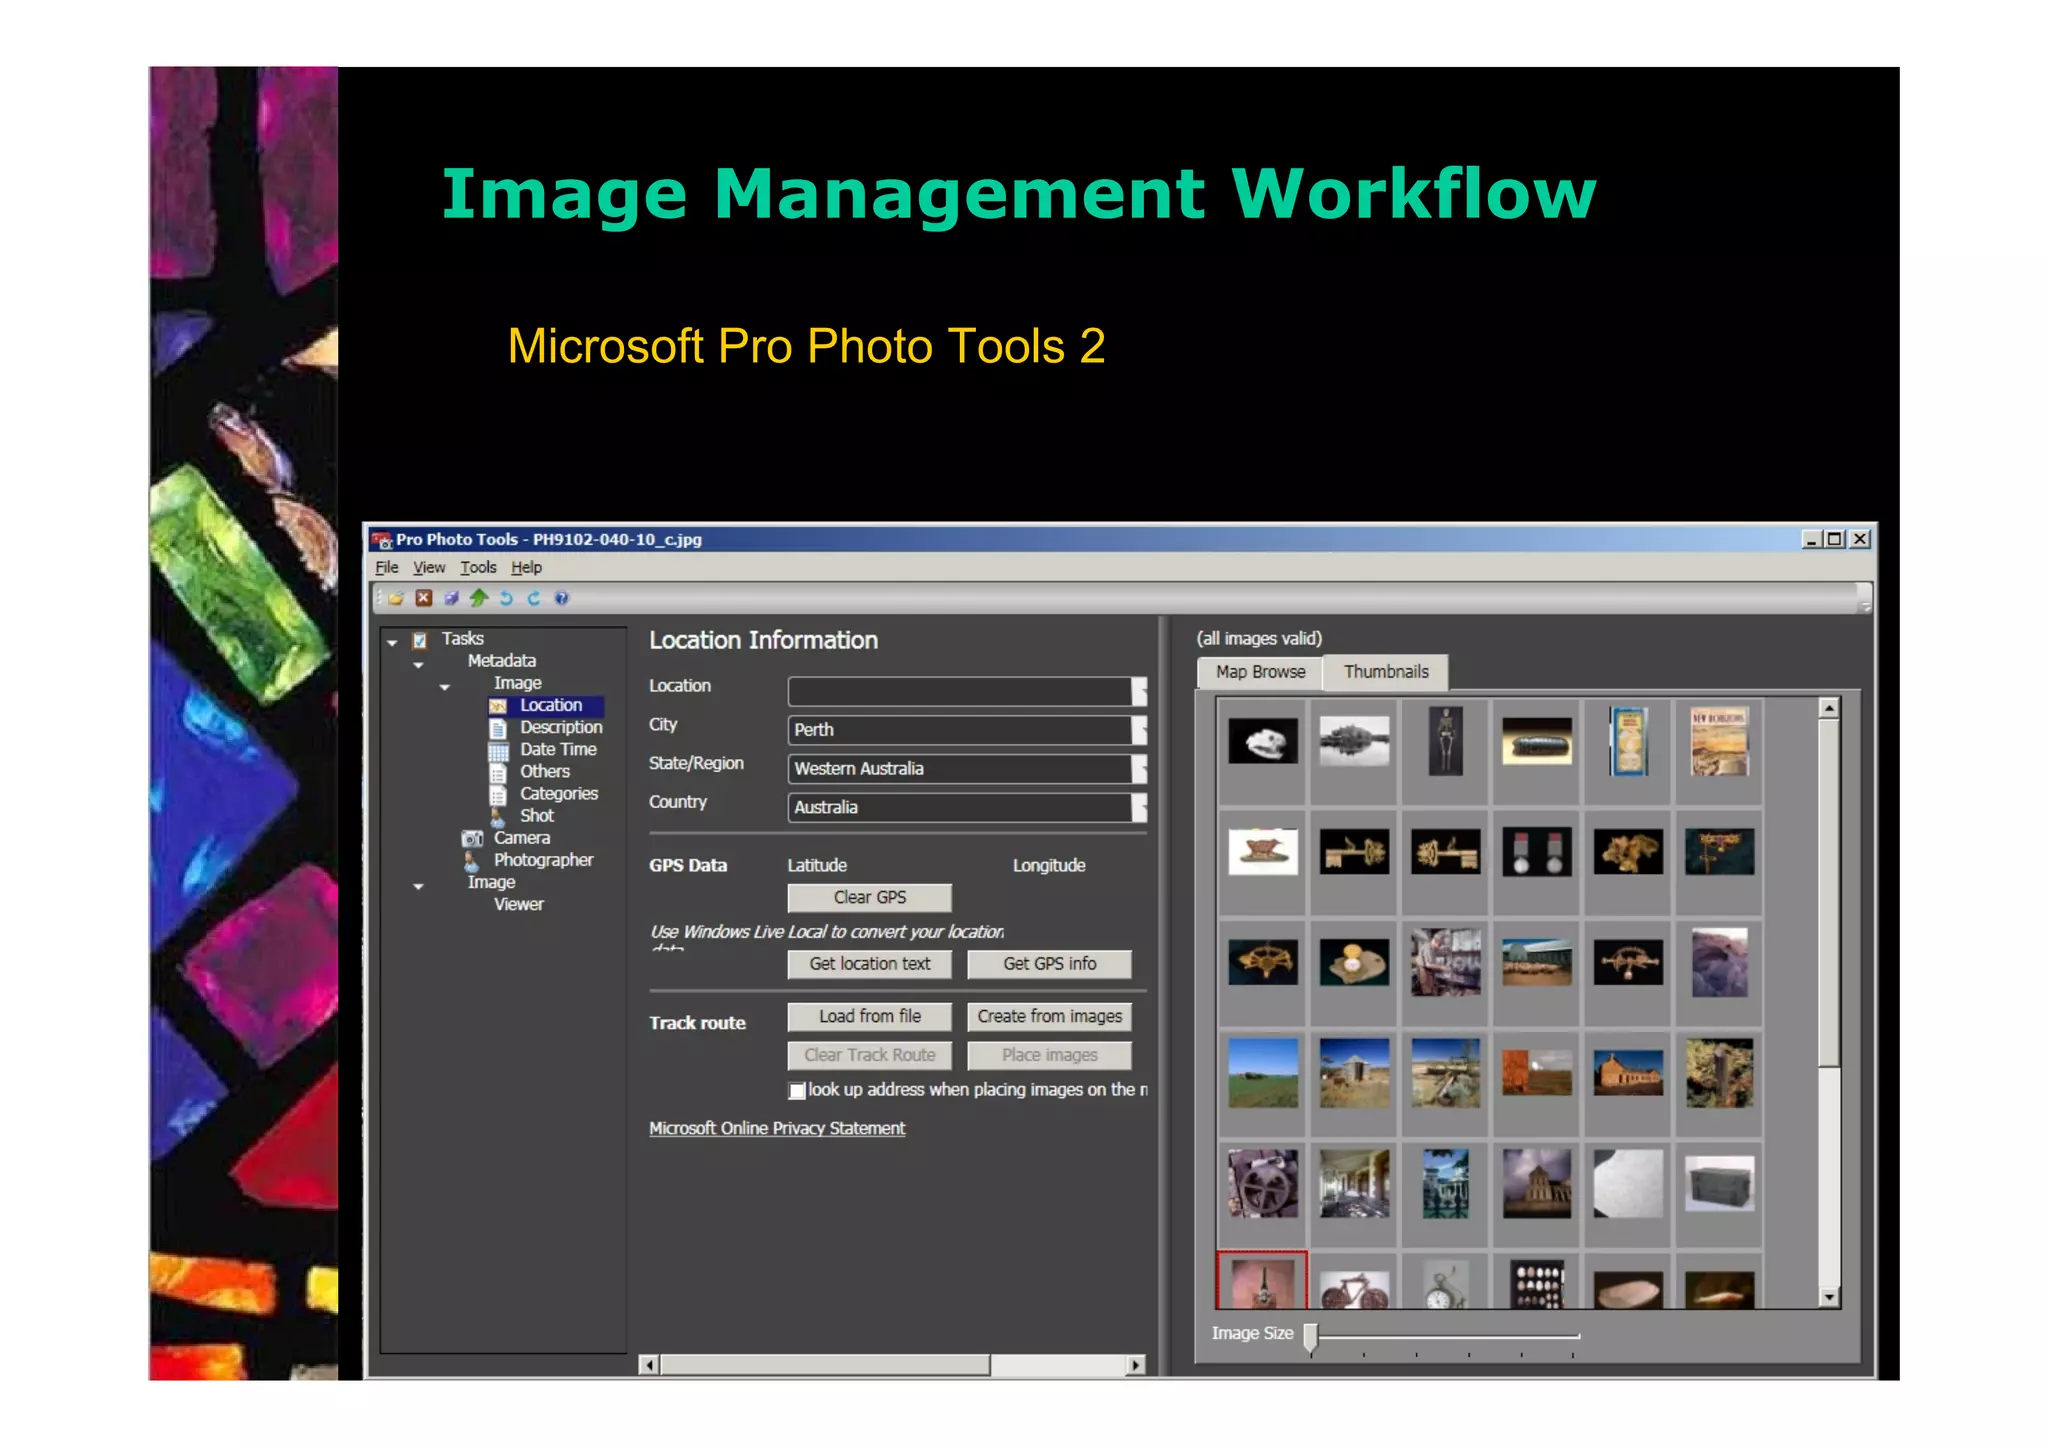This screenshot has height=1448, width=2048.
Task: Click the green up arrow toolbar icon
Action: [479, 598]
